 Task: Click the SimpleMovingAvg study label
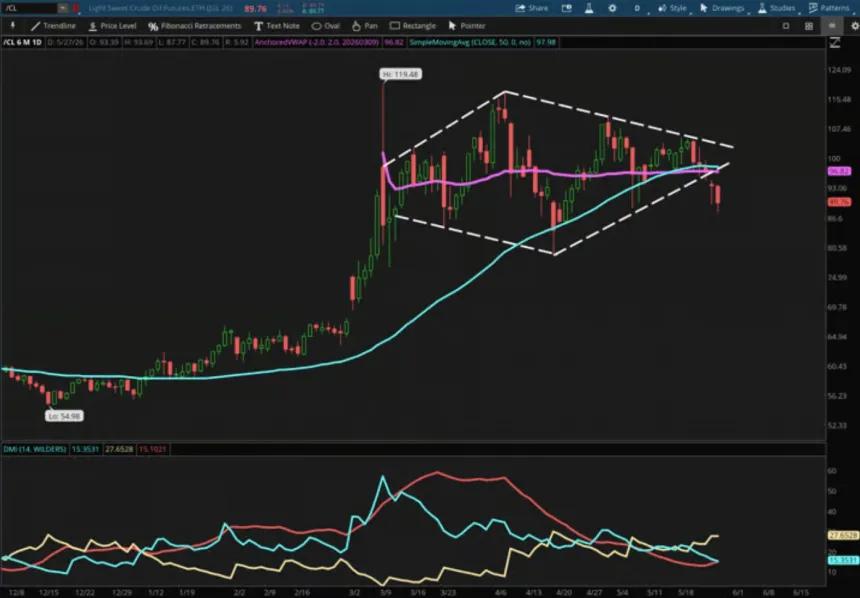coord(470,42)
